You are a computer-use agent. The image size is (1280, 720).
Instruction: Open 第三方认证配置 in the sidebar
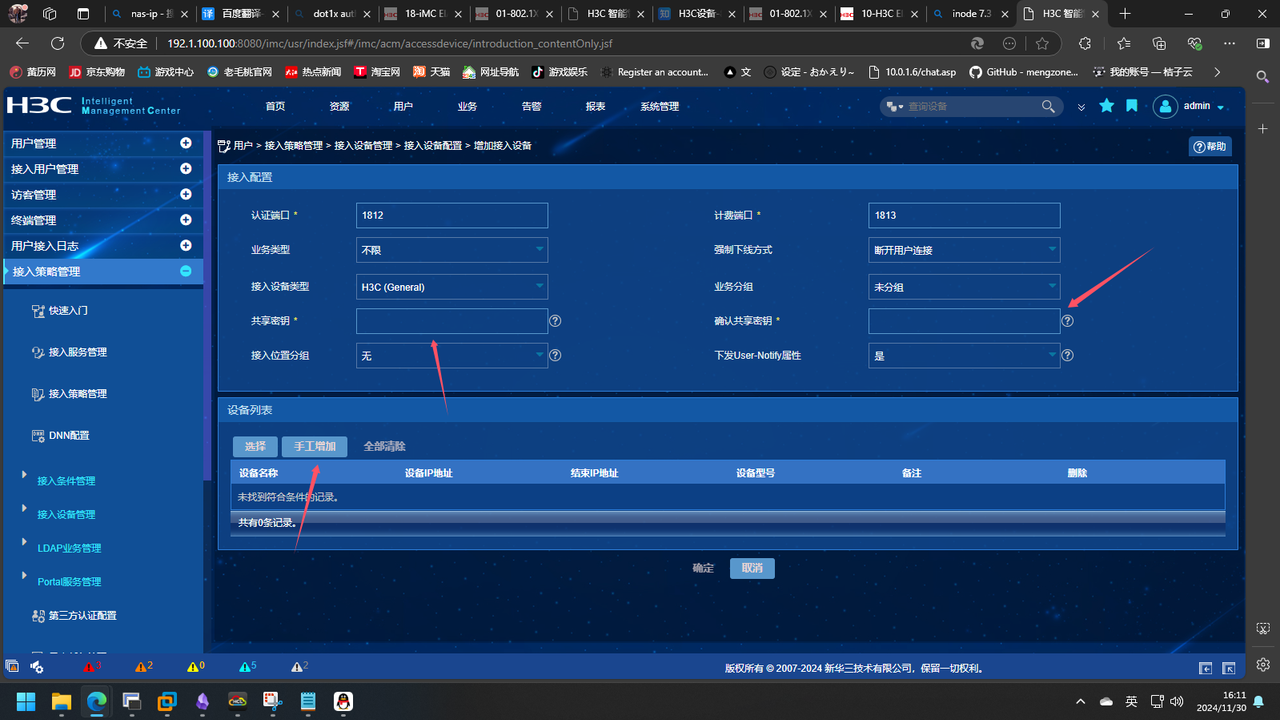[82, 616]
